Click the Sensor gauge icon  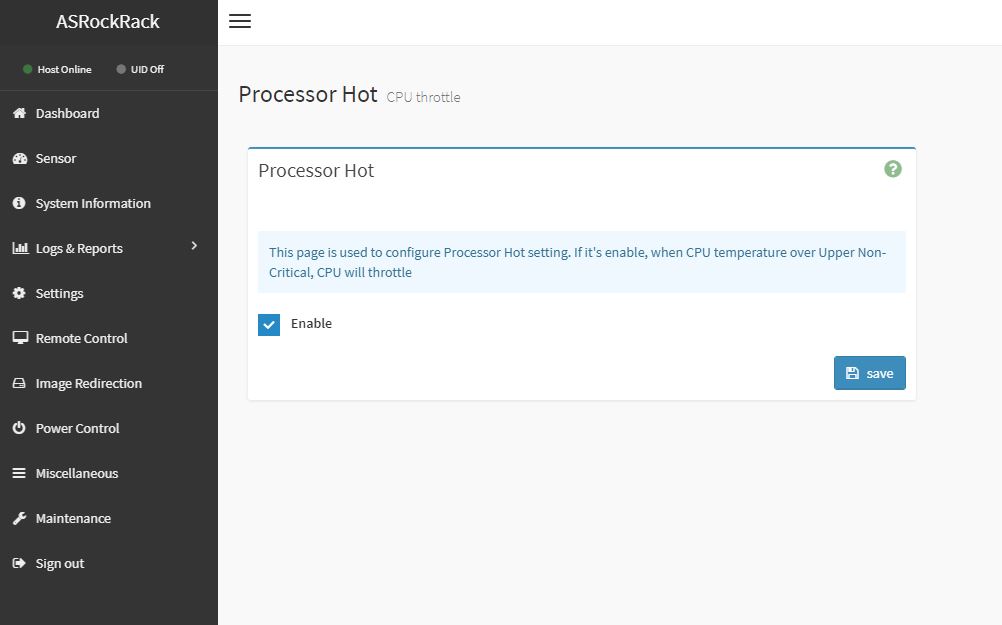click(x=19, y=158)
